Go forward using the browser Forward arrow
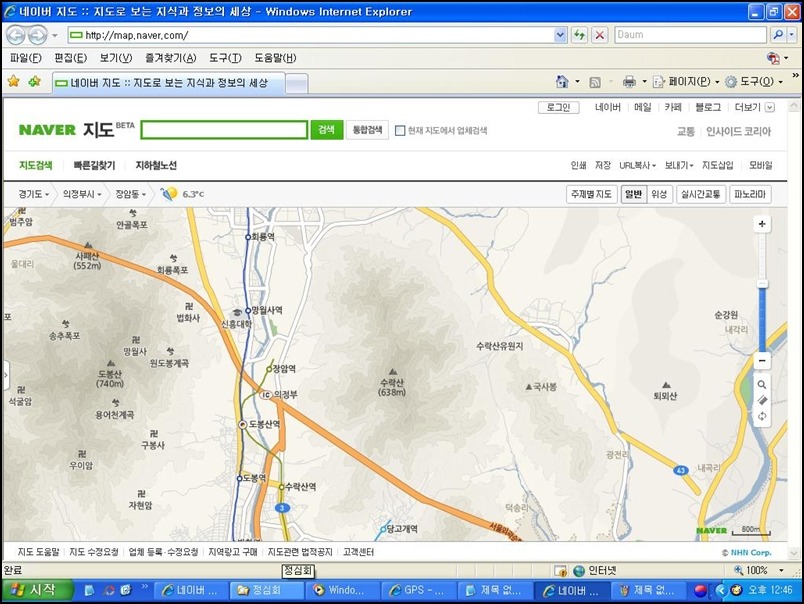 coord(37,35)
